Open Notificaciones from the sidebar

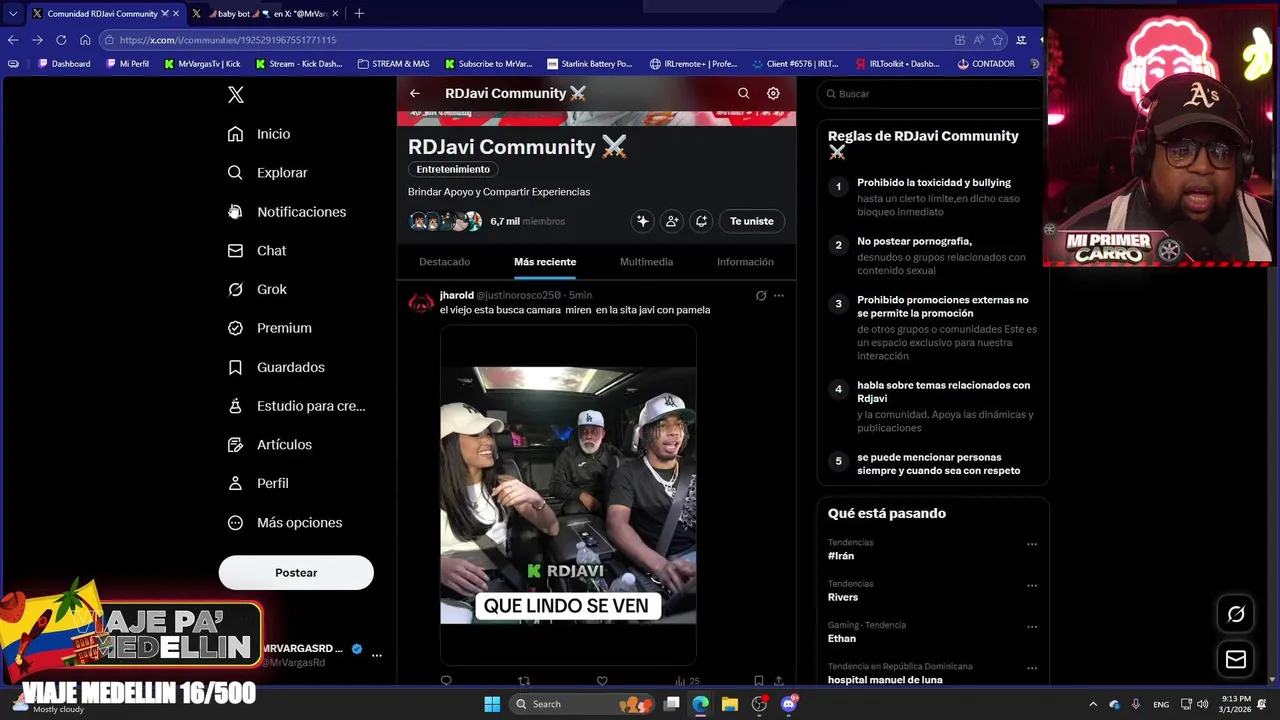[286, 212]
